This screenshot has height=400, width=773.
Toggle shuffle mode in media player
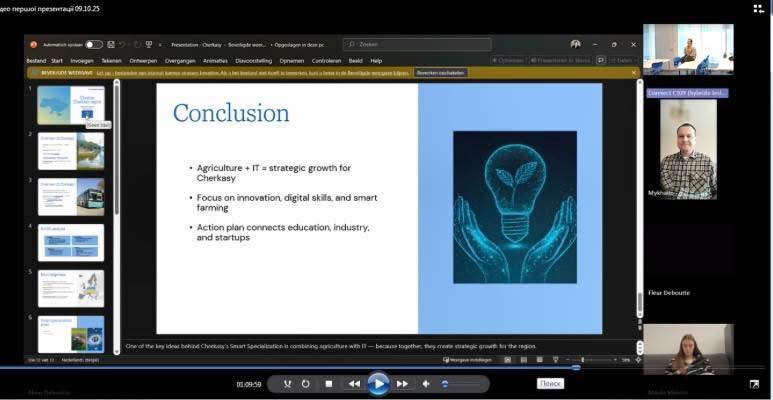tap(287, 384)
